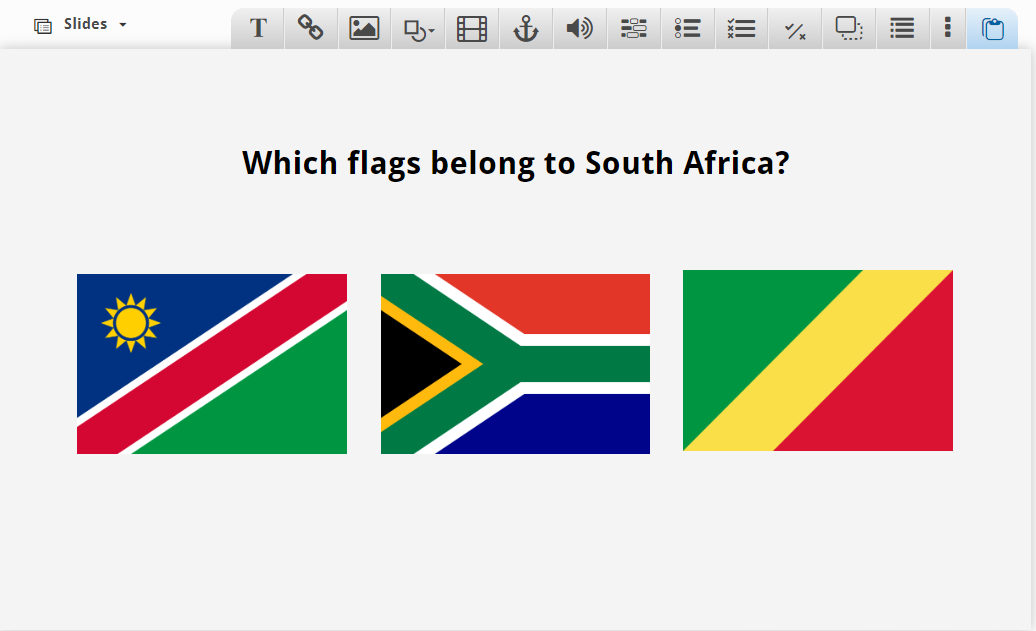Insert drag-and-drop interaction icon
This screenshot has height=631, width=1036.
[x=849, y=28]
